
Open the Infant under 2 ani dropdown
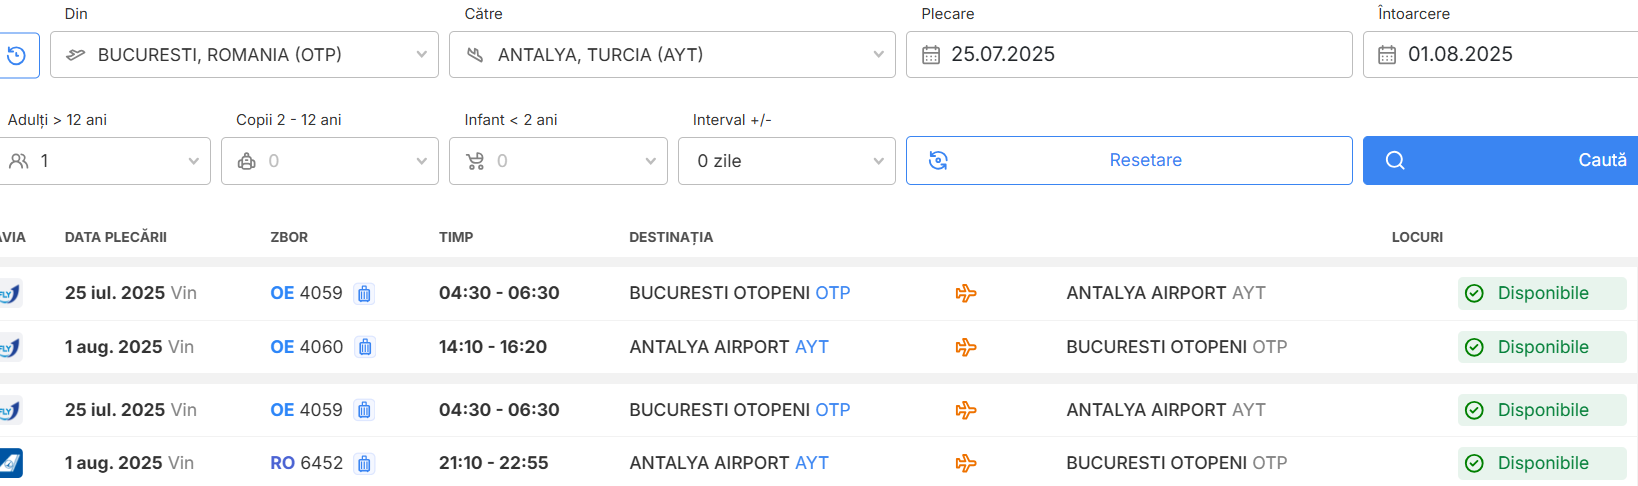click(x=558, y=161)
